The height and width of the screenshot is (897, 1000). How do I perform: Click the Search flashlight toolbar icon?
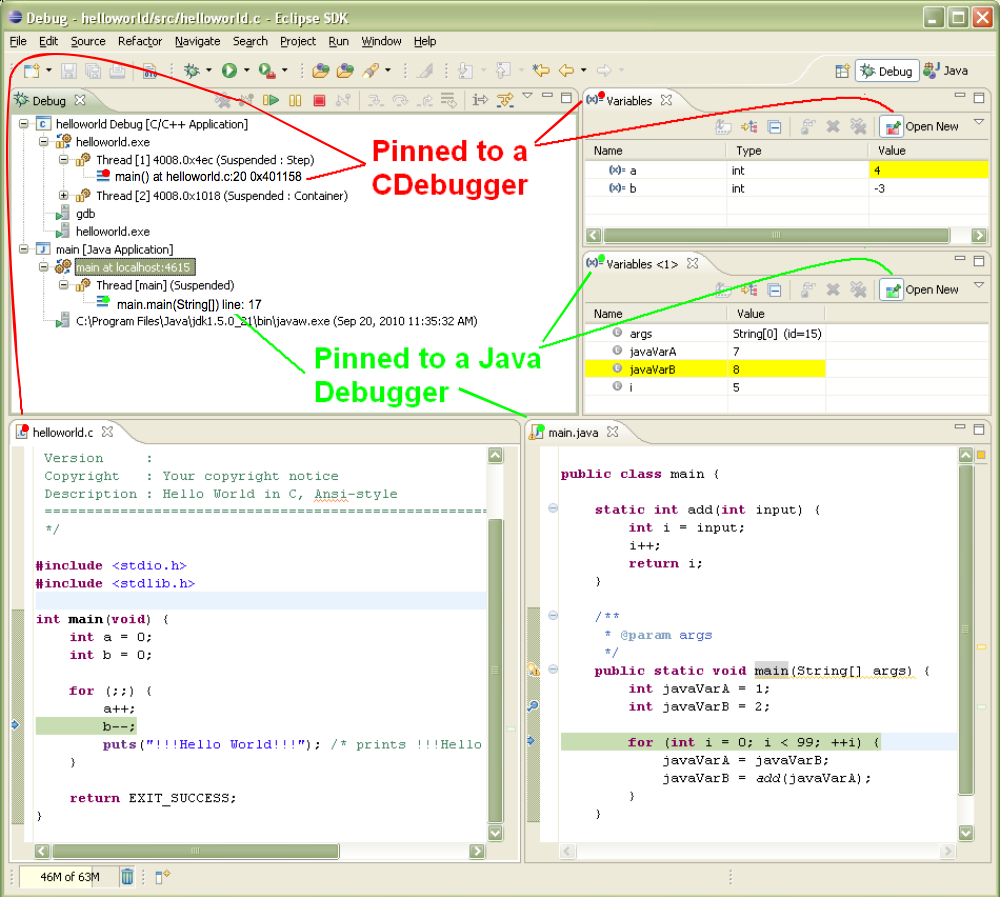[371, 70]
